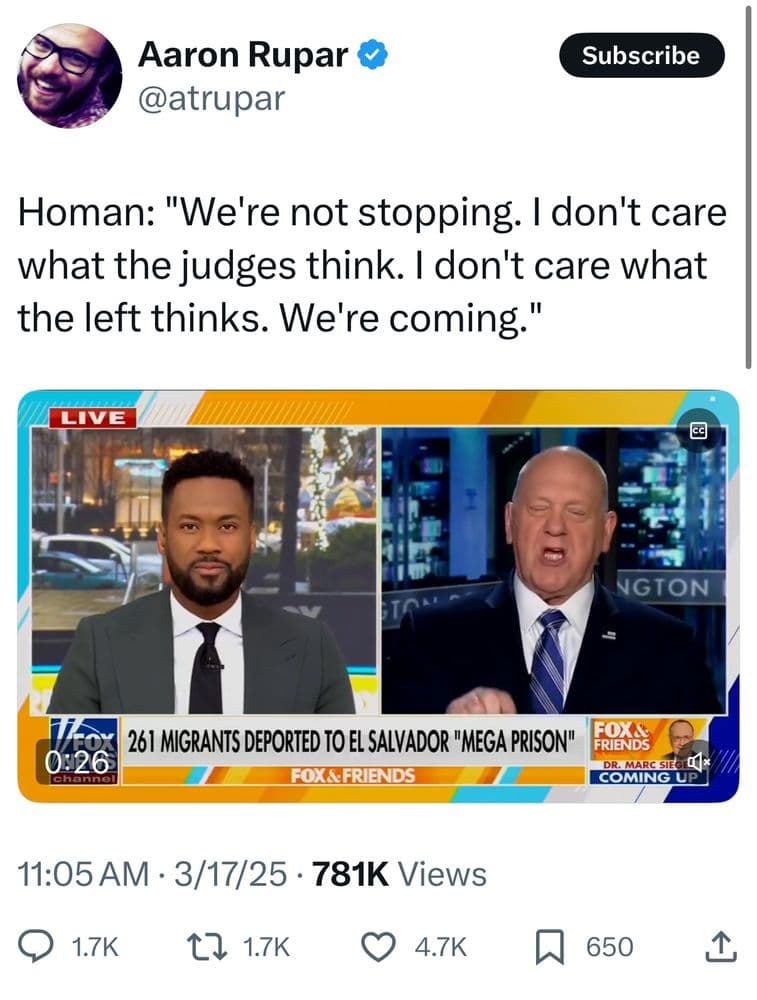Screen dimensions: 757x1000
Task: Click the 650 bookmarks count
Action: click(610, 946)
